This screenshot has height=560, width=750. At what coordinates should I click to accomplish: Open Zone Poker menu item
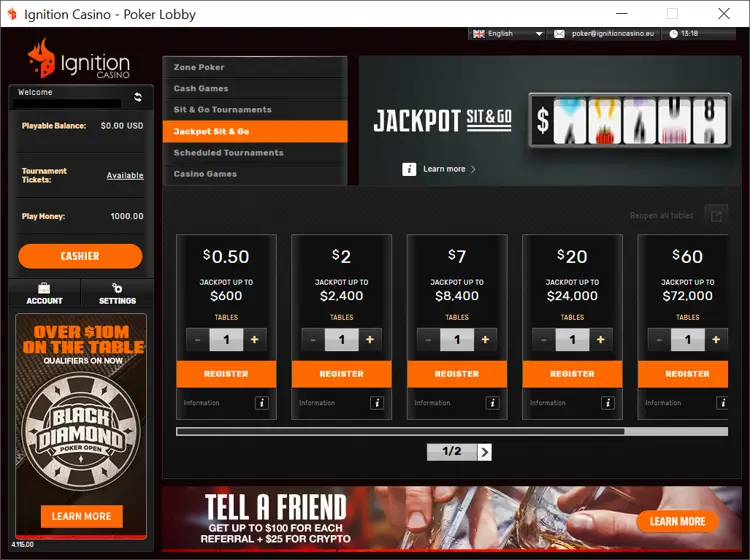[255, 67]
